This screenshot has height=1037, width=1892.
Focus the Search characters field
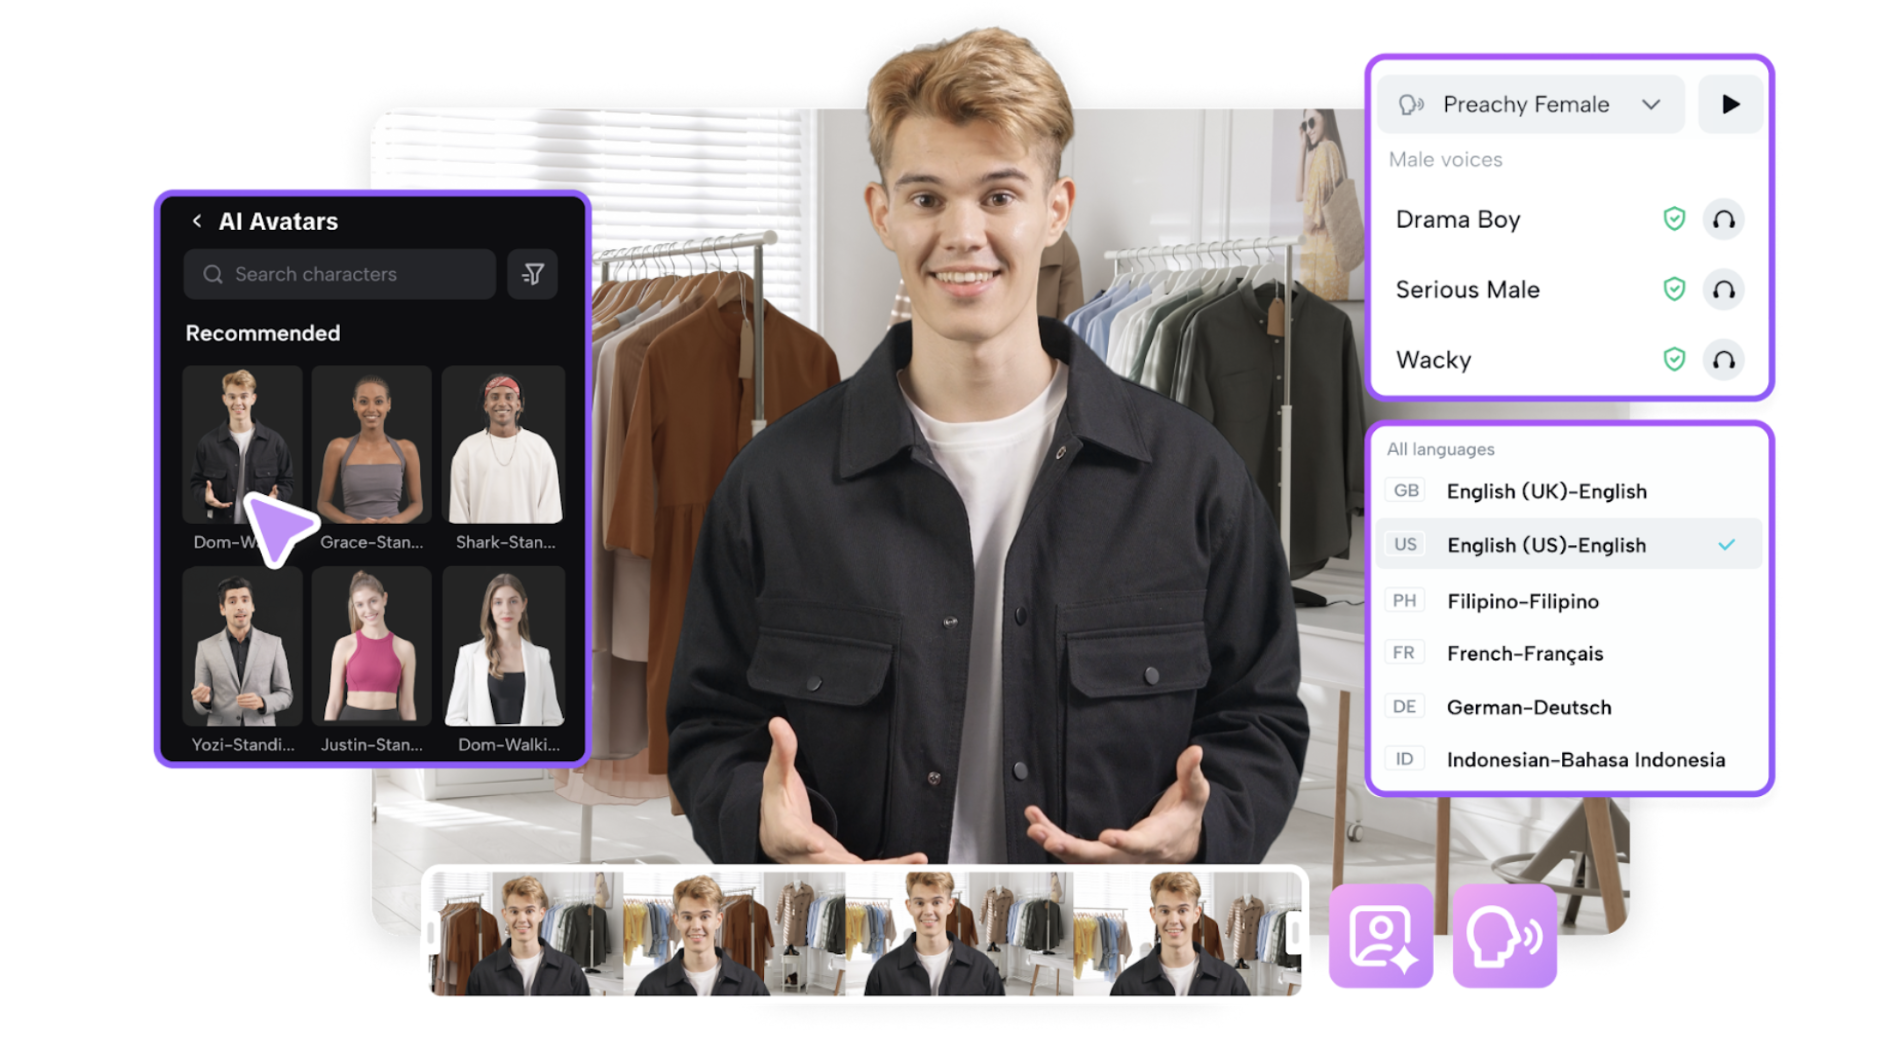pyautogui.click(x=340, y=274)
